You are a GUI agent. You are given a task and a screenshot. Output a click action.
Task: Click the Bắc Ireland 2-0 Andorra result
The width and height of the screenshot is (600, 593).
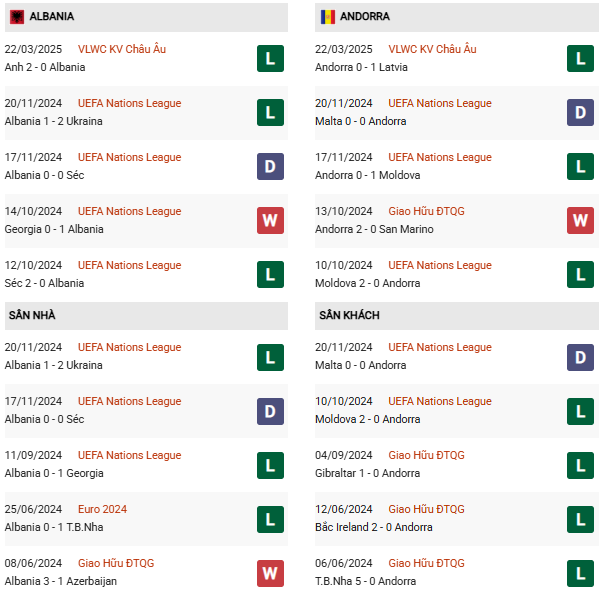click(x=373, y=527)
